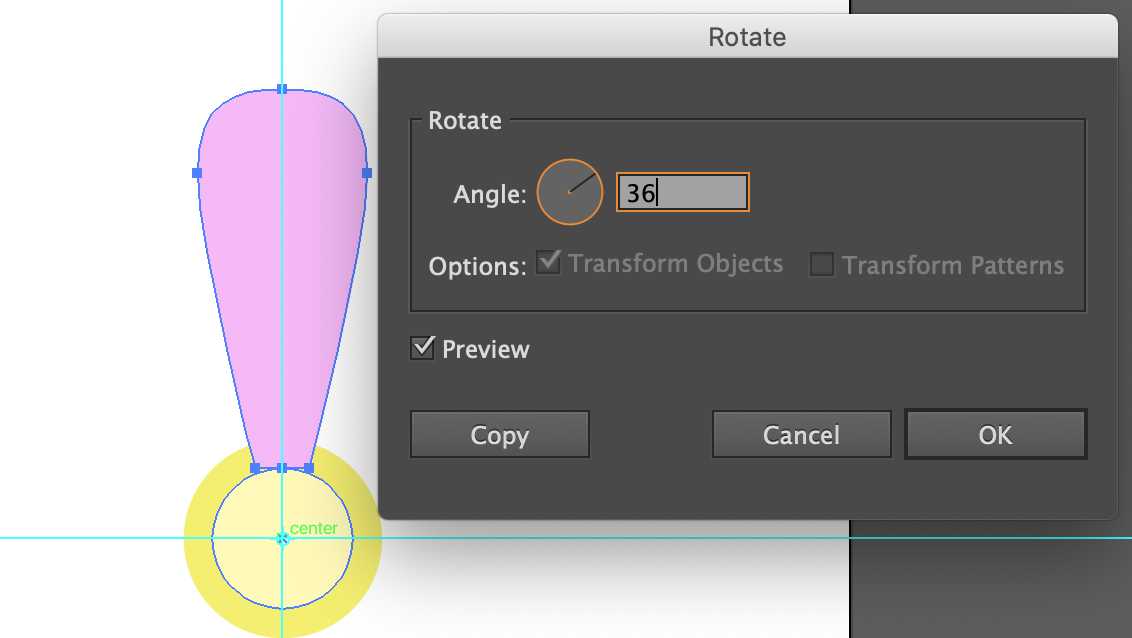This screenshot has height=638, width=1132.
Task: Toggle the Transform Objects checkbox
Action: 548,263
